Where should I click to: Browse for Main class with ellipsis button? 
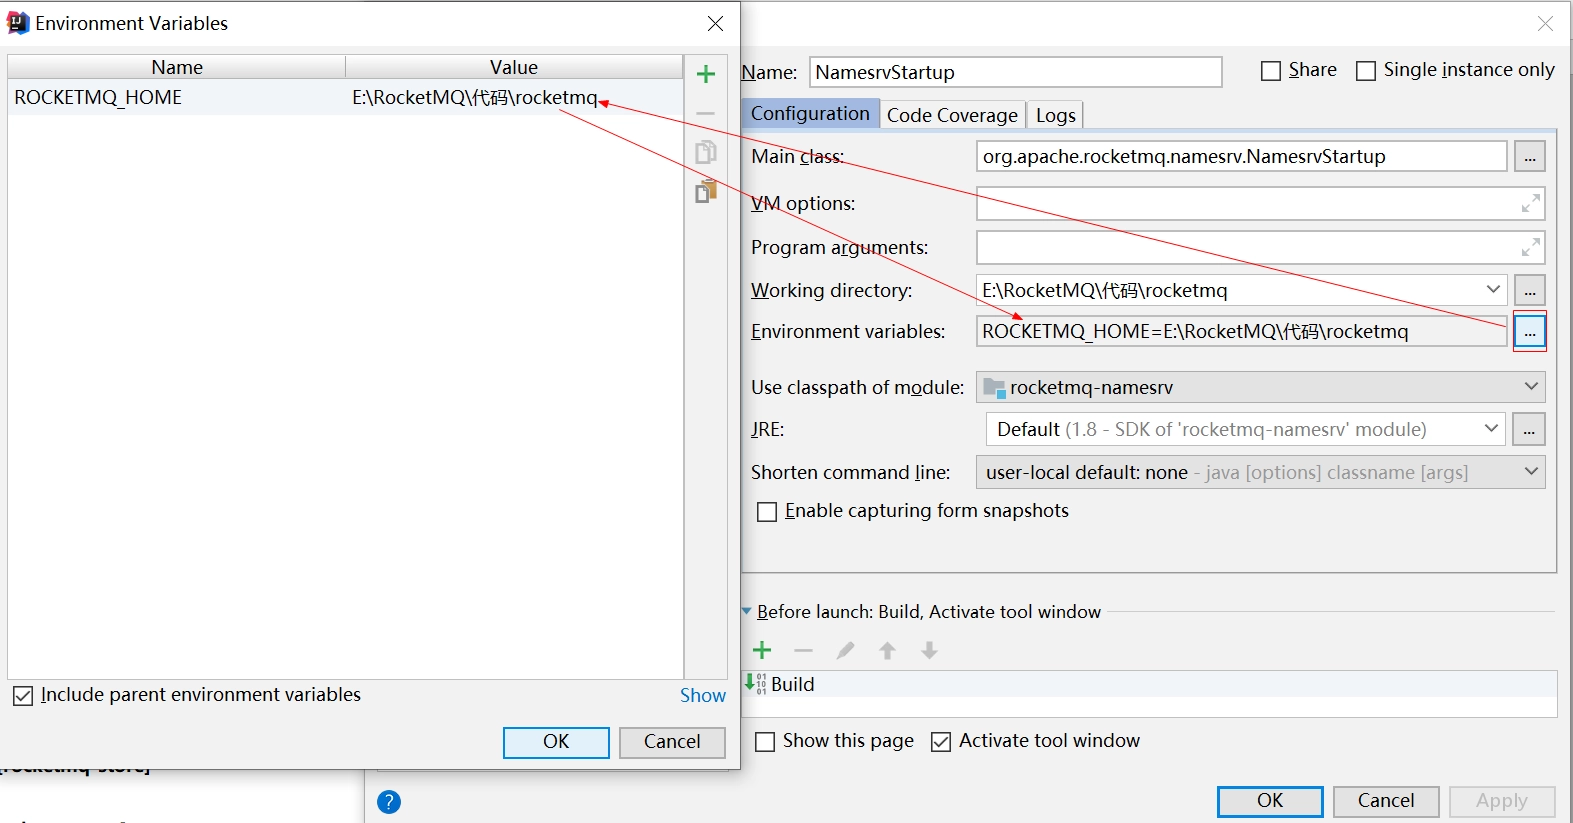coord(1530,156)
